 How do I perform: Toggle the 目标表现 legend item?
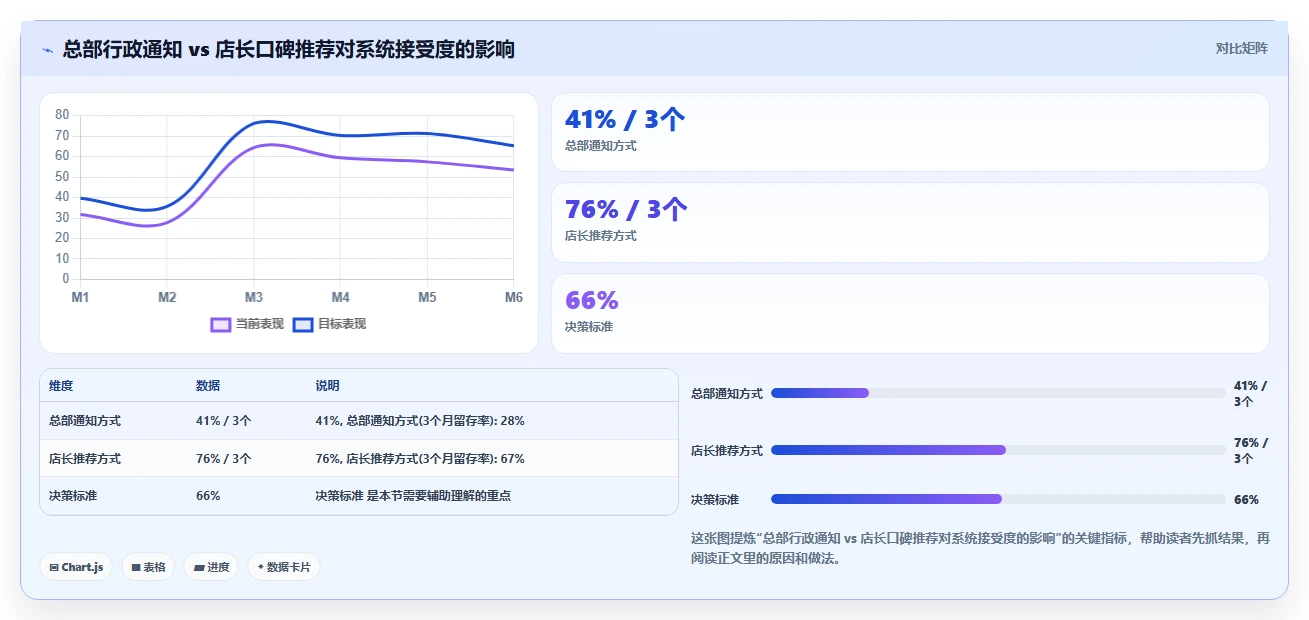[x=329, y=324]
